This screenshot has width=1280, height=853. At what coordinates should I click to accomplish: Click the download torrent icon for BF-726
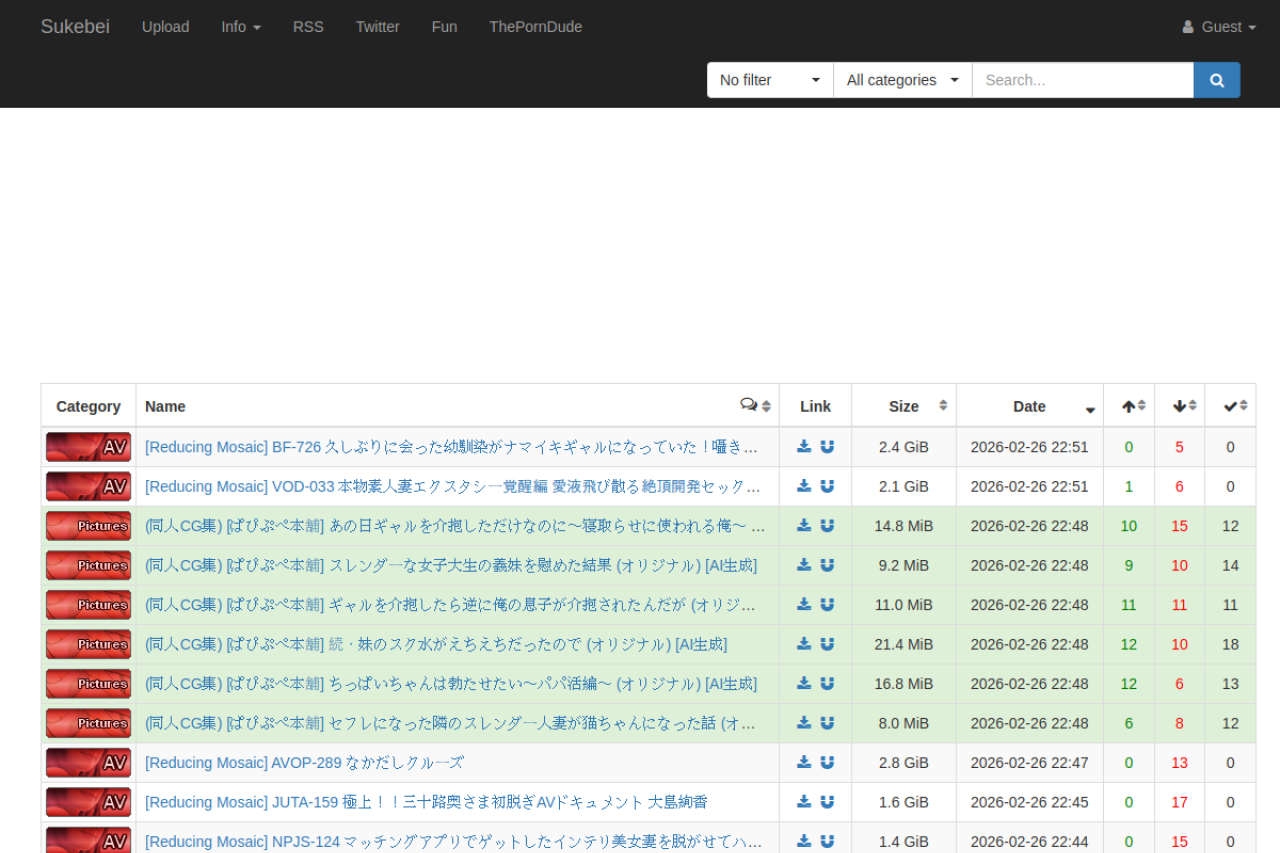click(x=803, y=447)
